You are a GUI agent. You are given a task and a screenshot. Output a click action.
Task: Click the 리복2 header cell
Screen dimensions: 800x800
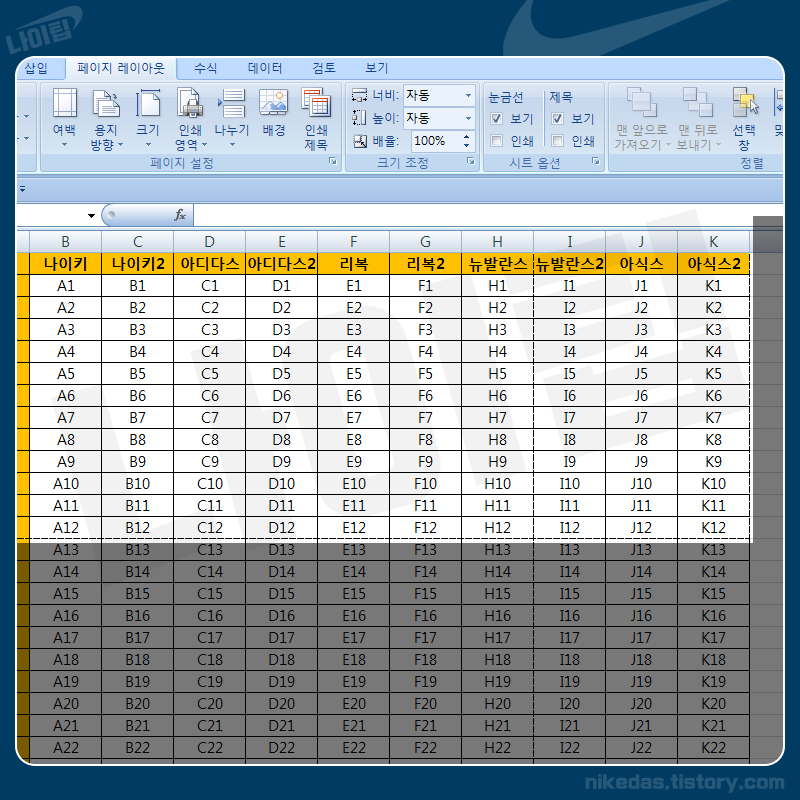[x=426, y=264]
